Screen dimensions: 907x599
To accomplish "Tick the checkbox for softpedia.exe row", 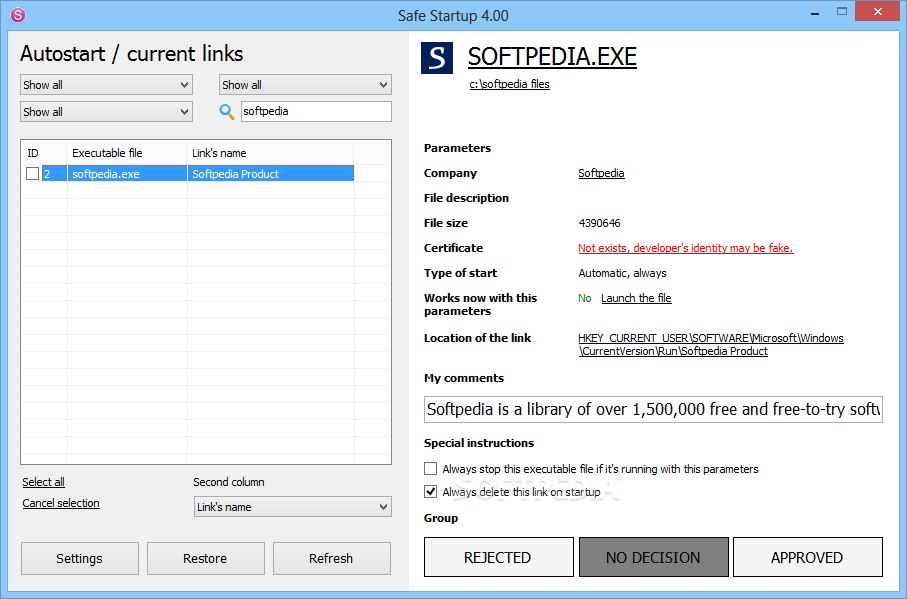I will (32, 173).
